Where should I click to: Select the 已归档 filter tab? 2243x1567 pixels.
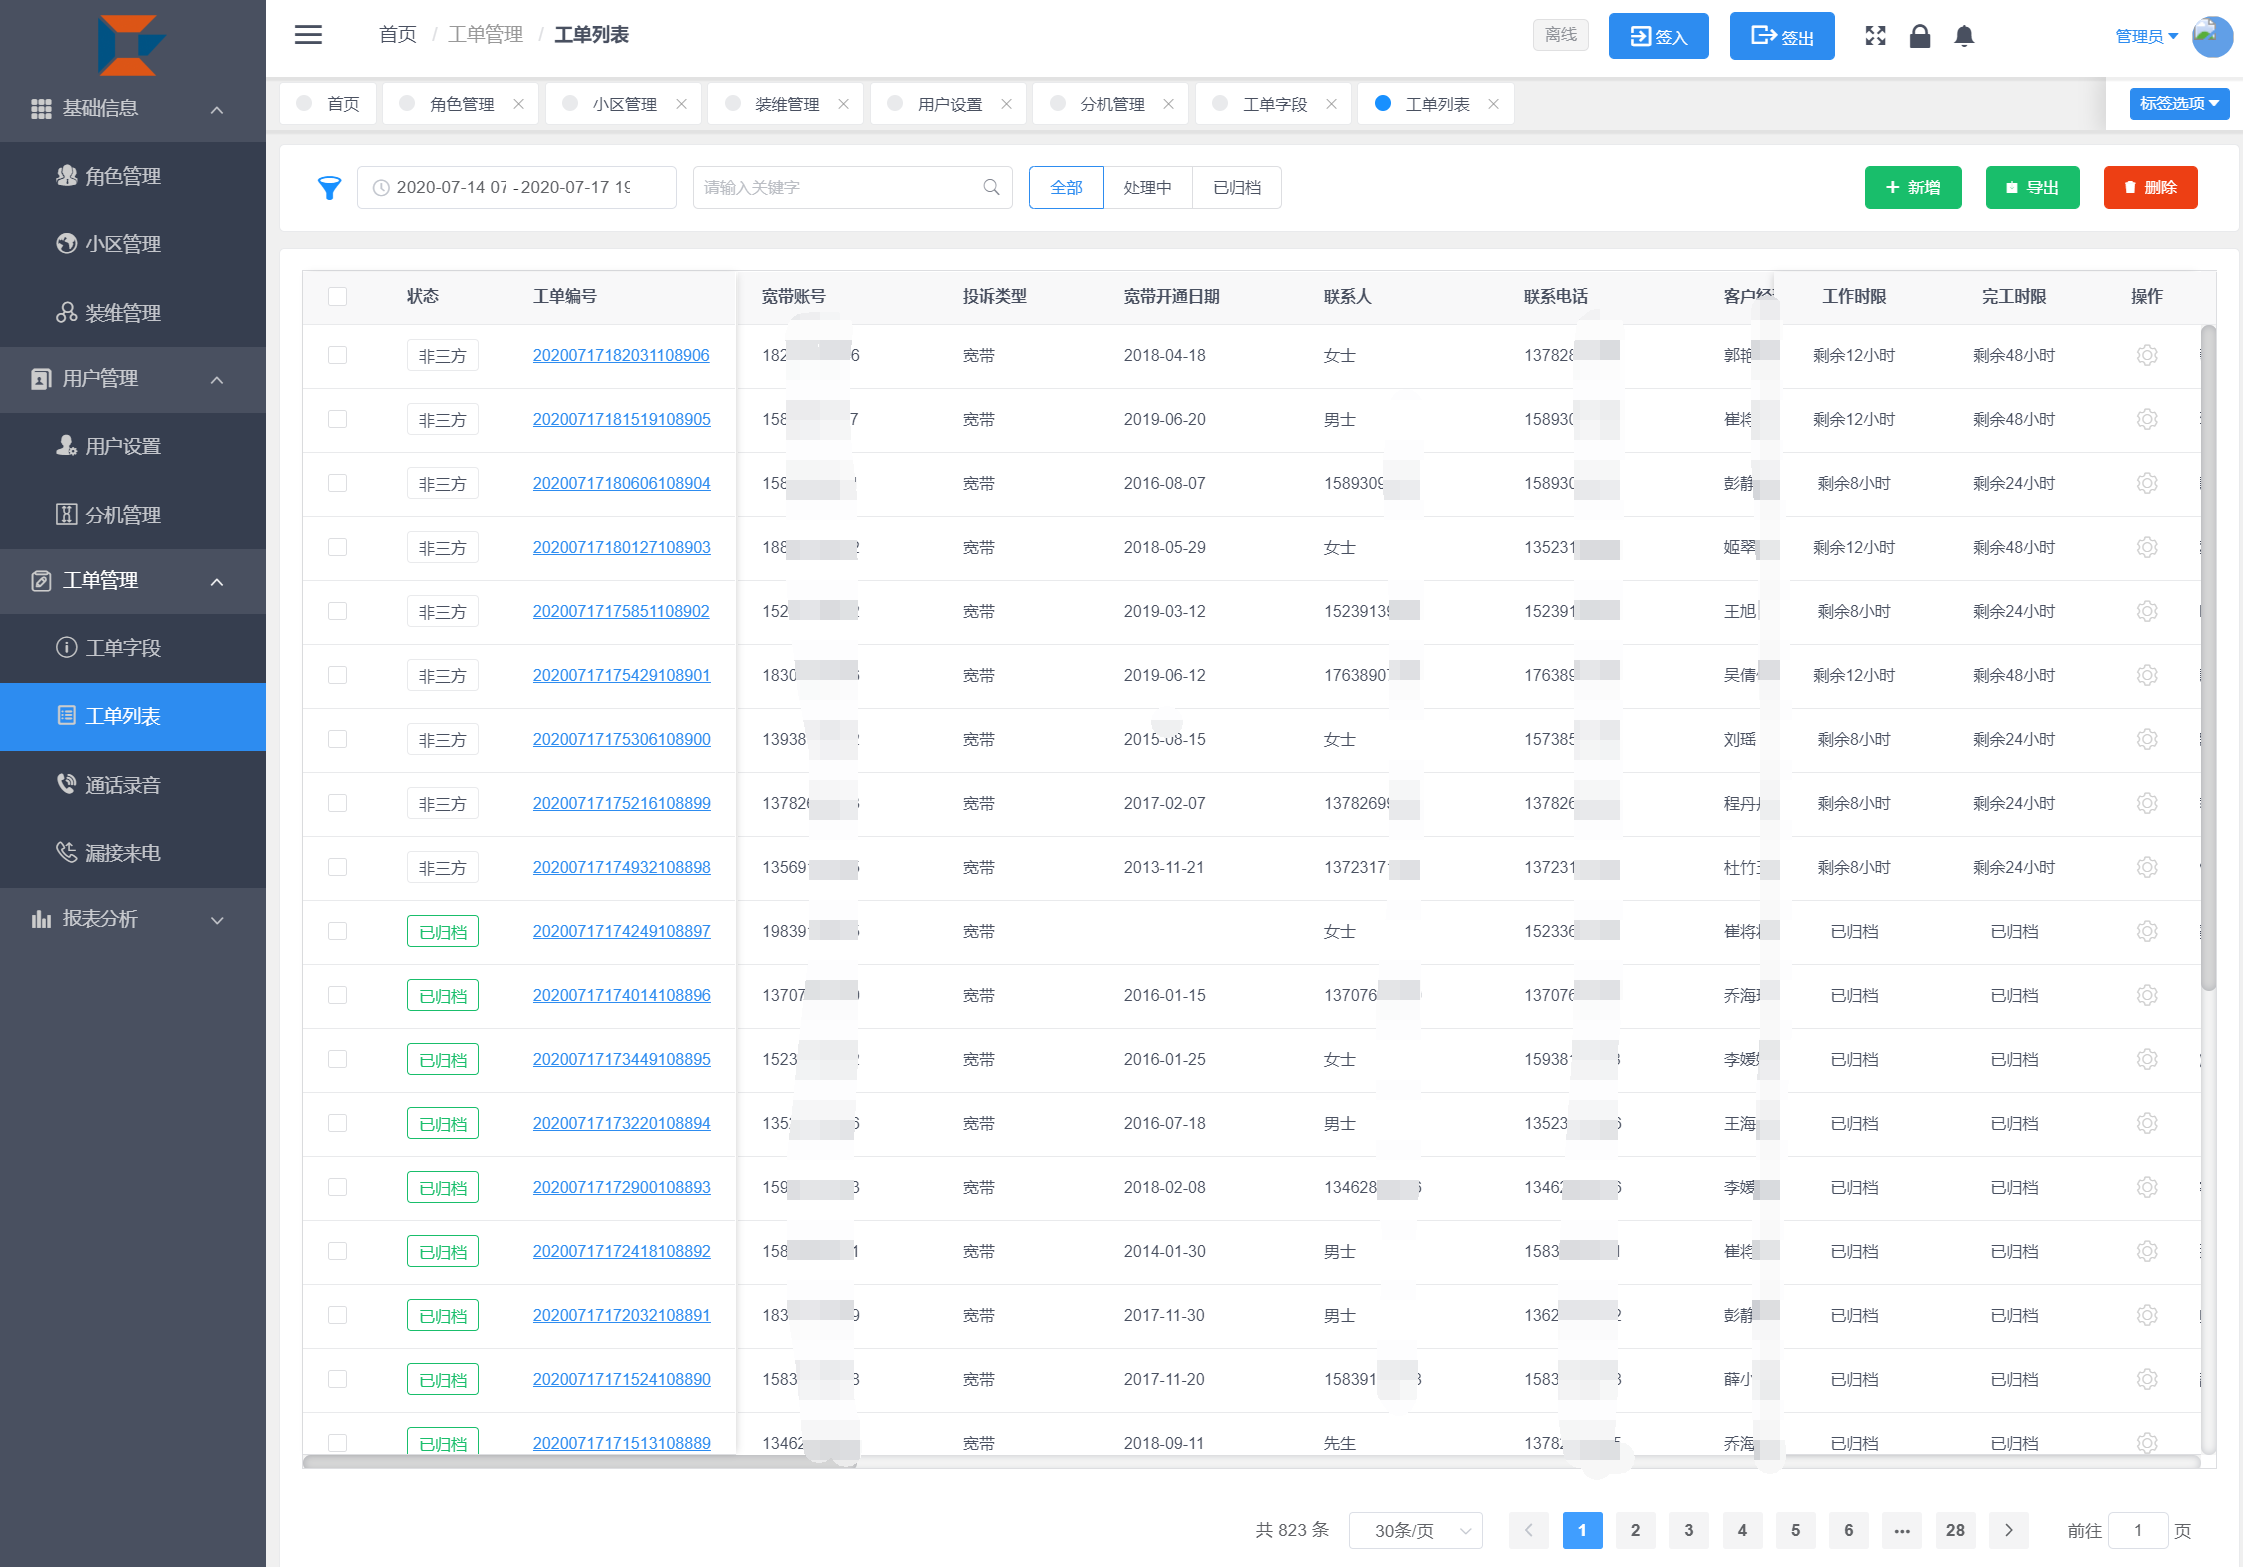pyautogui.click(x=1236, y=188)
